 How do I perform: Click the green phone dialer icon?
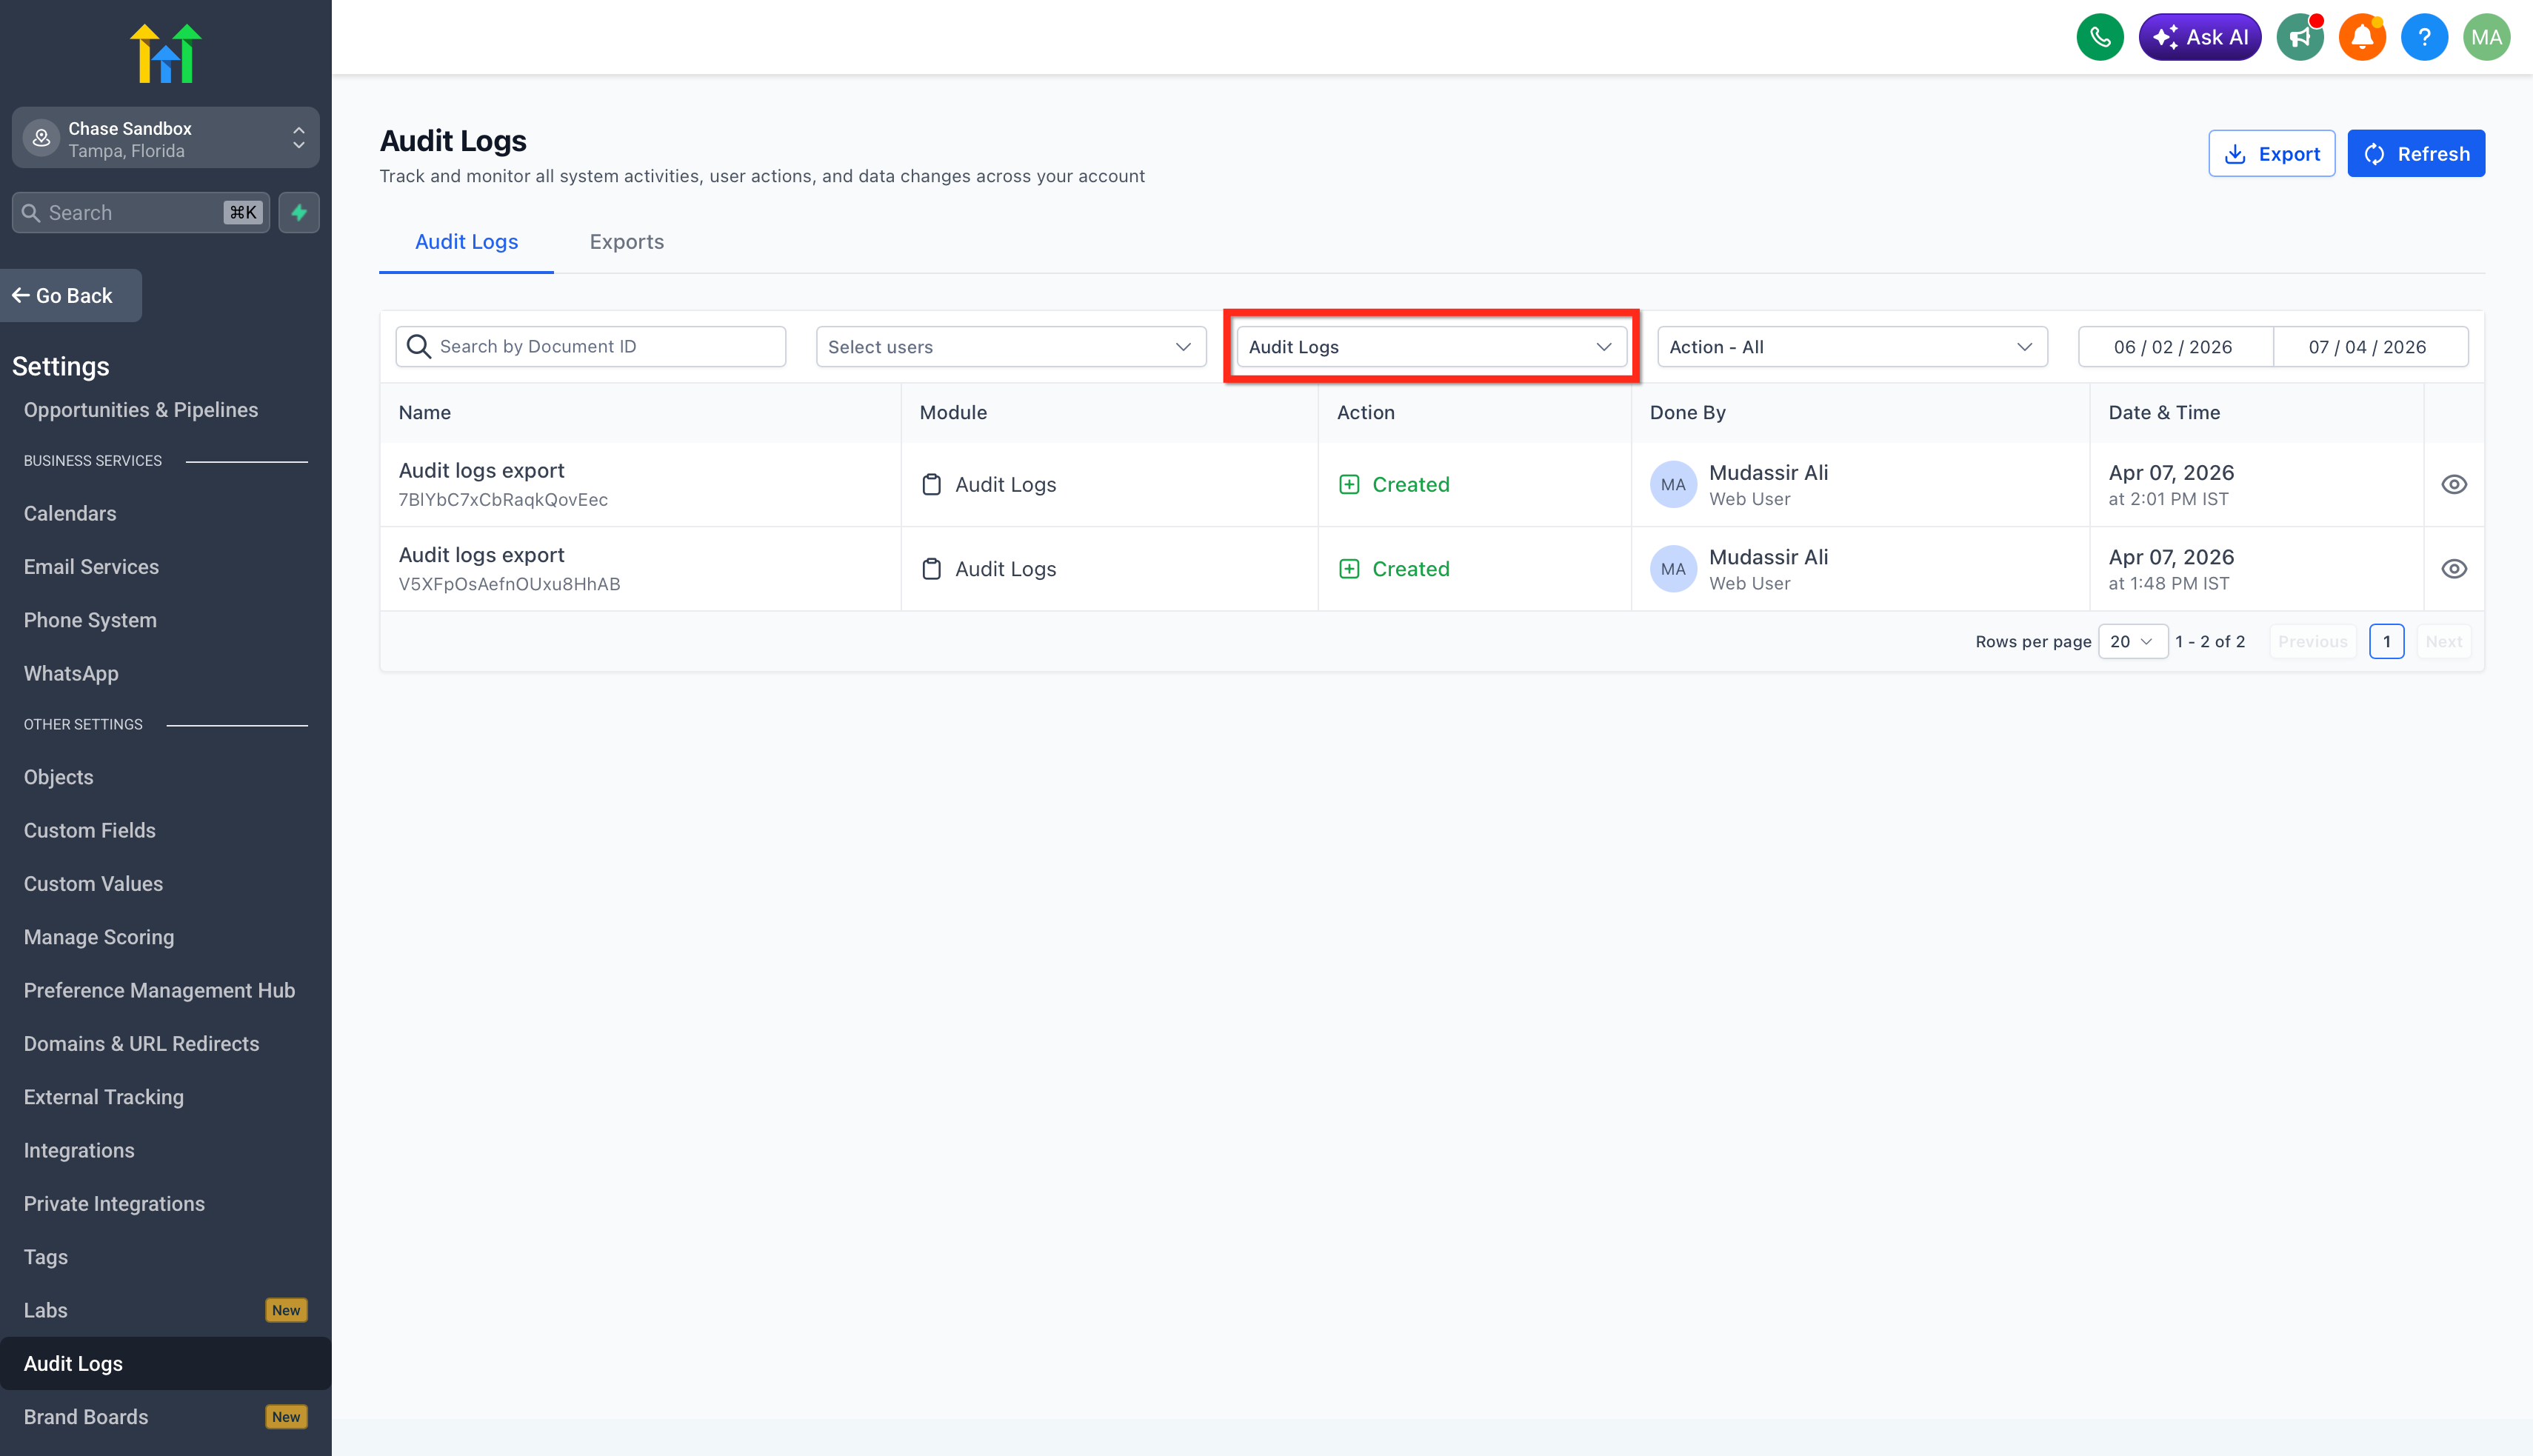pyautogui.click(x=2099, y=38)
